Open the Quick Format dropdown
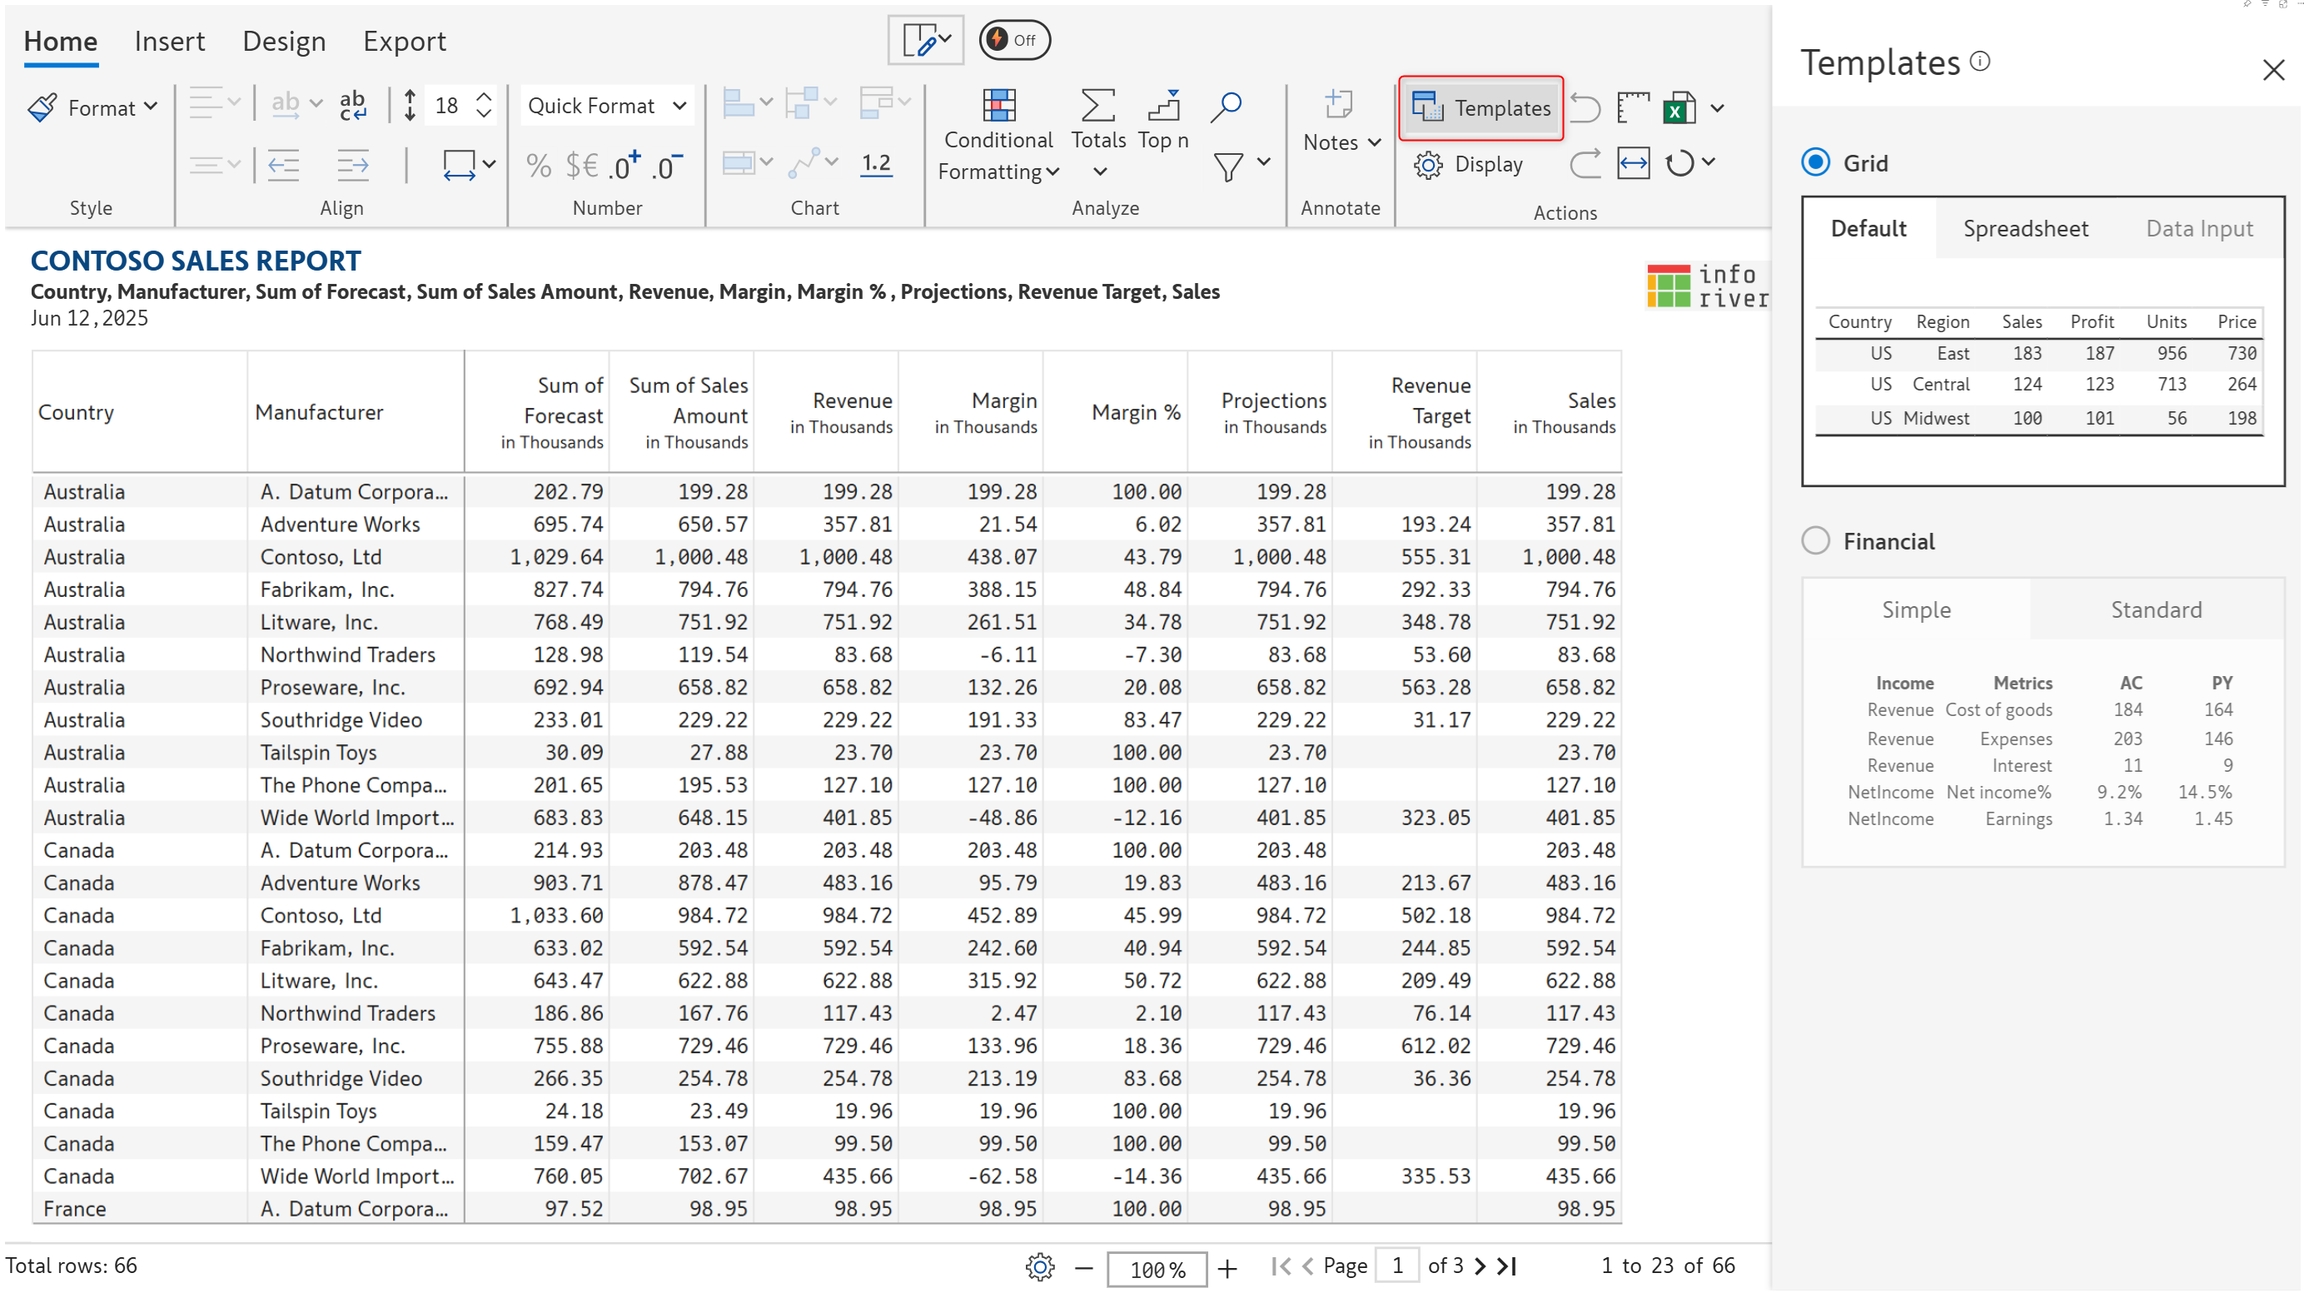The width and height of the screenshot is (2304, 1293). coord(606,106)
